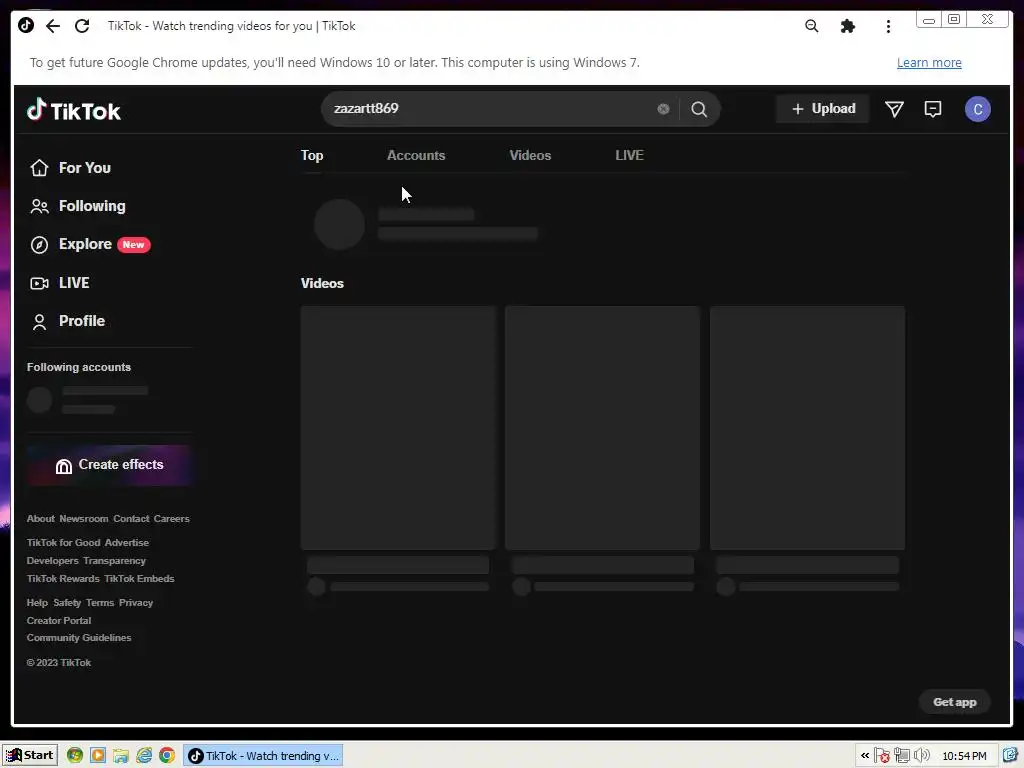Click the search magnifier button
The width and height of the screenshot is (1024, 768).
[x=699, y=109]
